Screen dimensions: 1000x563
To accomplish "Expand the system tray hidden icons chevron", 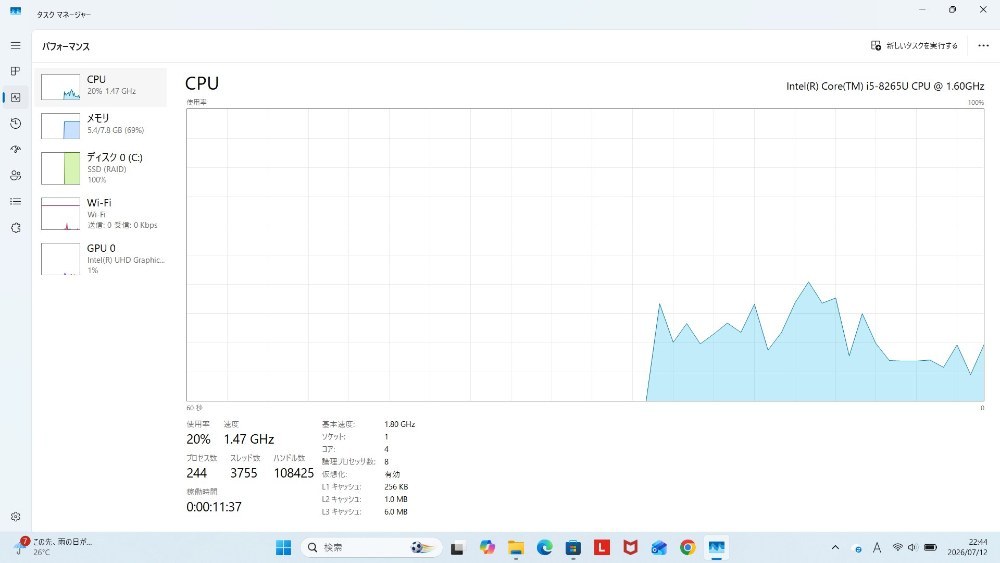I will (x=835, y=548).
